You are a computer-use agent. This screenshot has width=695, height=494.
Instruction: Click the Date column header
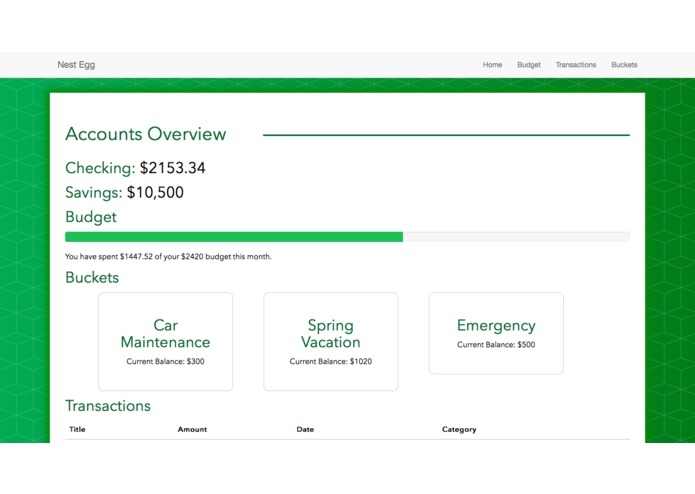click(305, 429)
